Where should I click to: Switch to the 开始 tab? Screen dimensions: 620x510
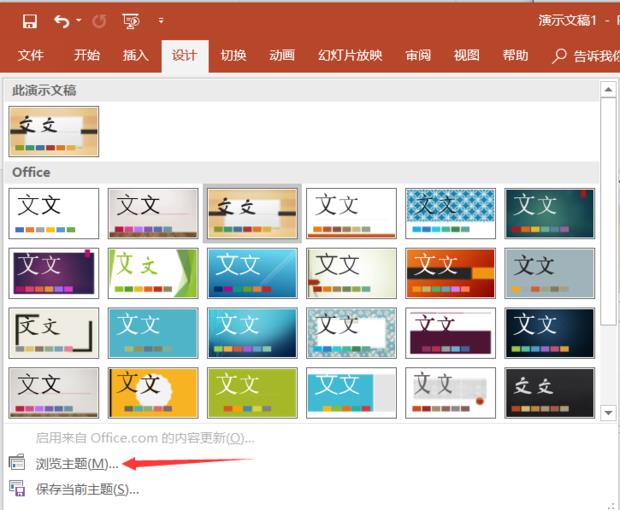pos(87,55)
